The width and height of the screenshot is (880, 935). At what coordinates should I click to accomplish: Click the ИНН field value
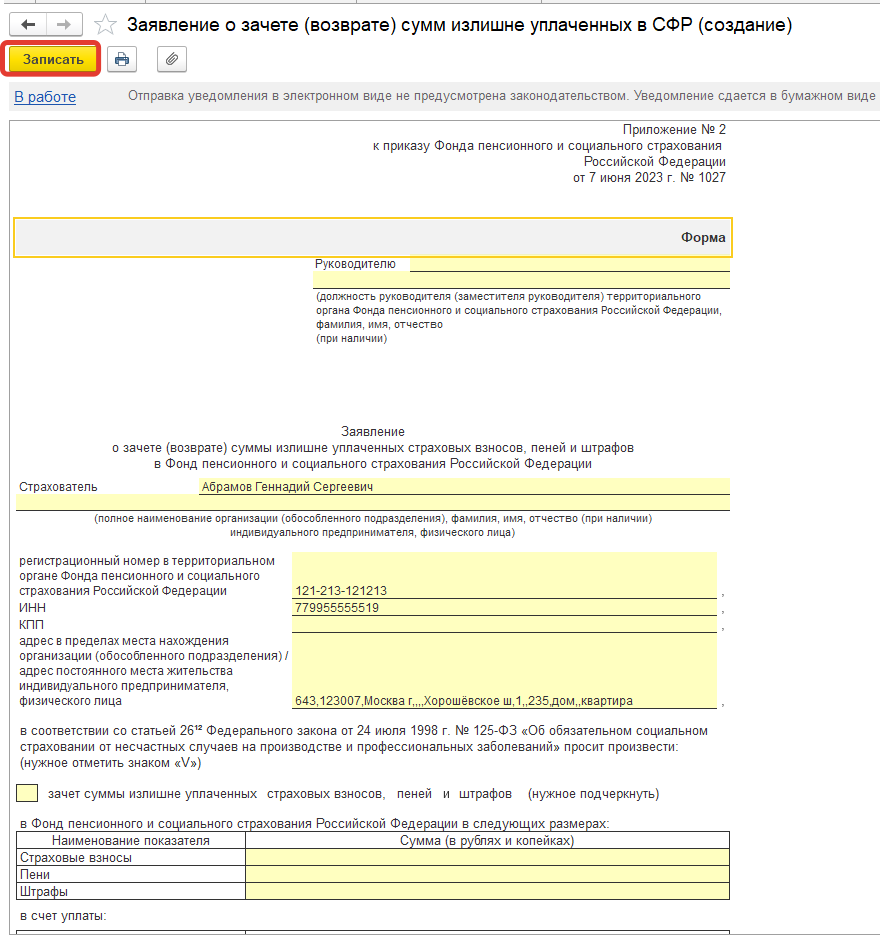coord(503,608)
